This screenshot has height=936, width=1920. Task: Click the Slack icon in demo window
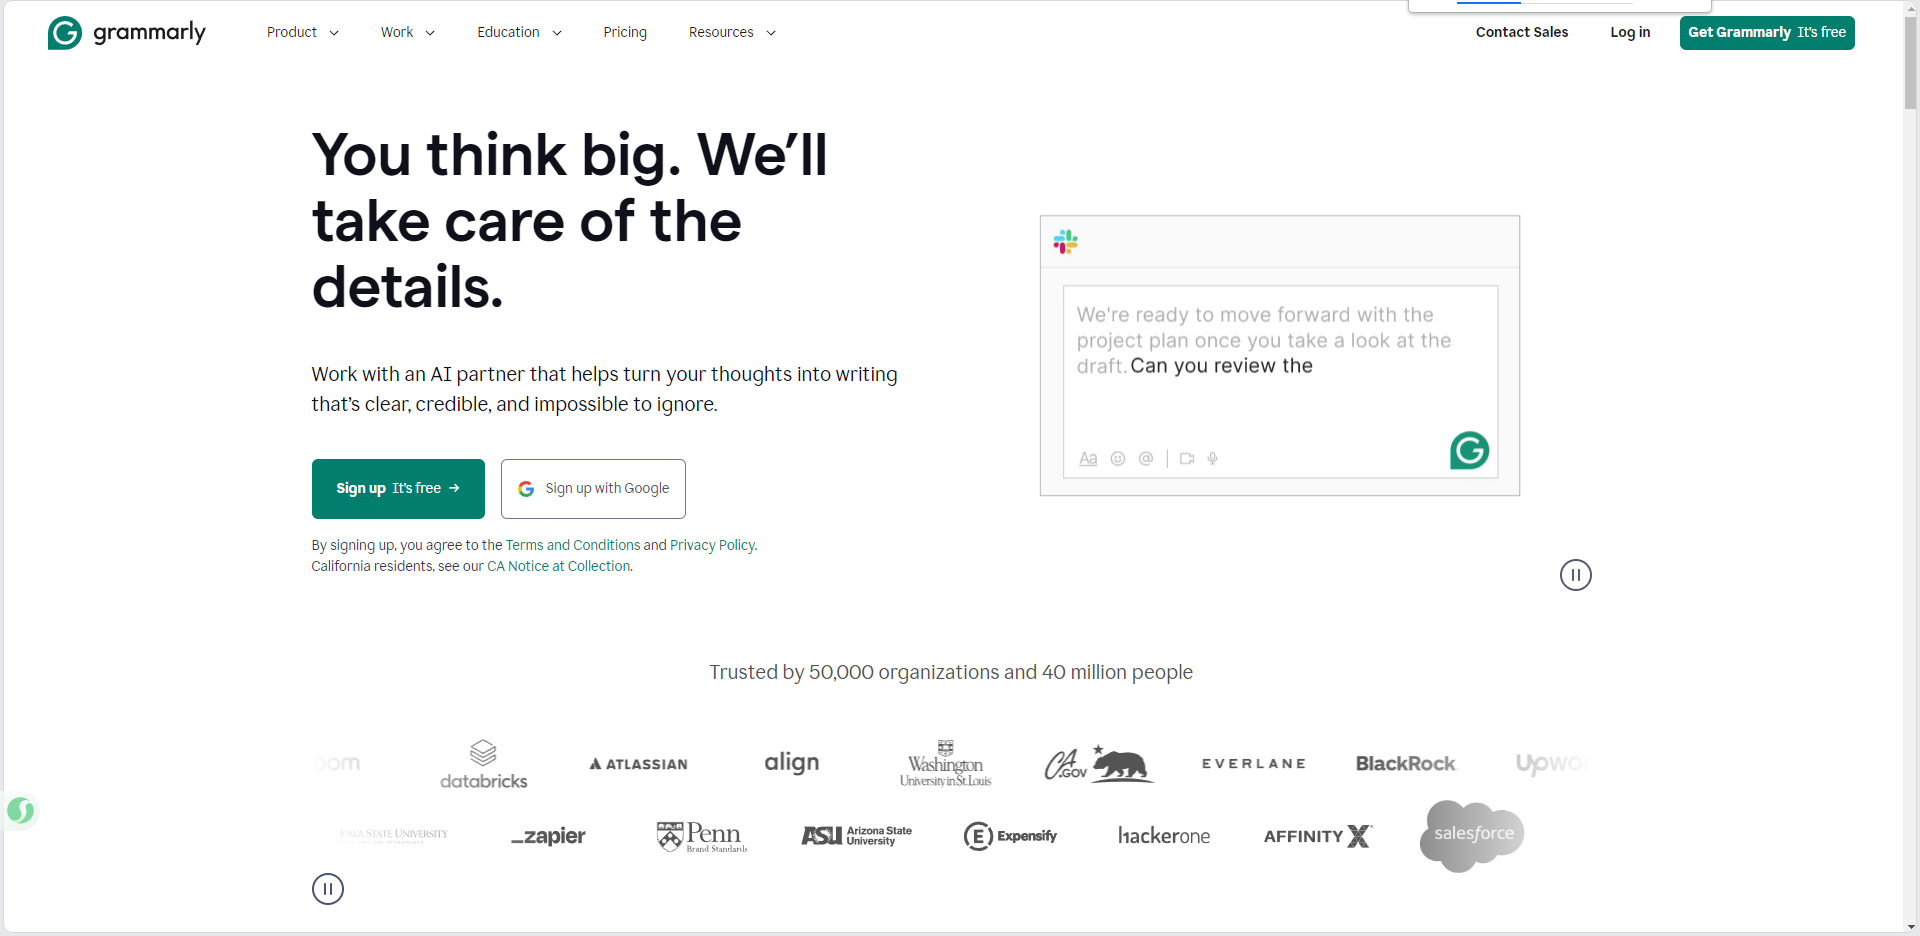[1065, 242]
